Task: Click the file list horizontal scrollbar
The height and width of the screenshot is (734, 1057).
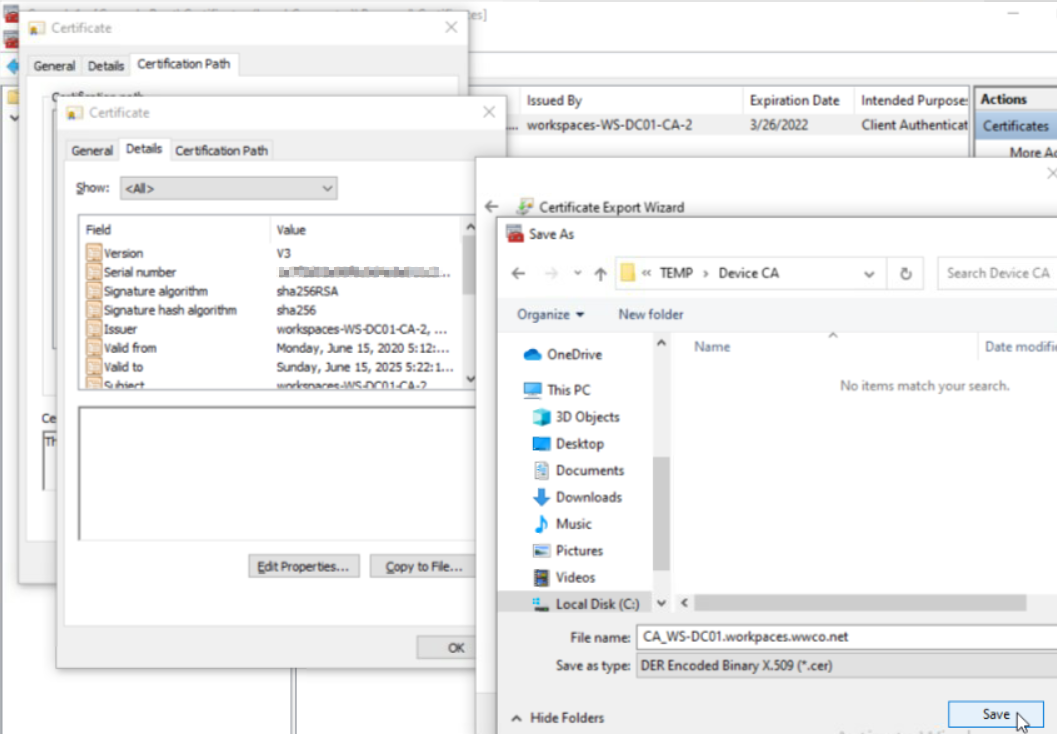Action: [860, 603]
